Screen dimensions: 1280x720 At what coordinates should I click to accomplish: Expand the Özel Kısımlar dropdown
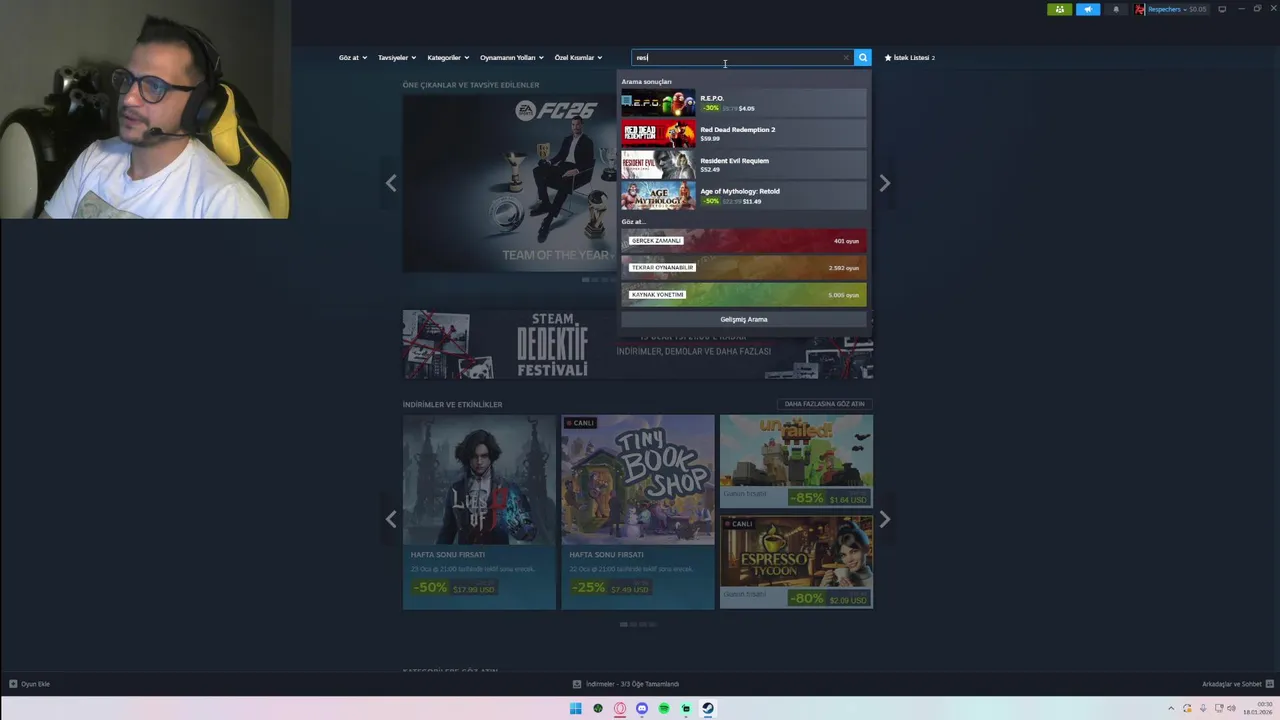[579, 58]
